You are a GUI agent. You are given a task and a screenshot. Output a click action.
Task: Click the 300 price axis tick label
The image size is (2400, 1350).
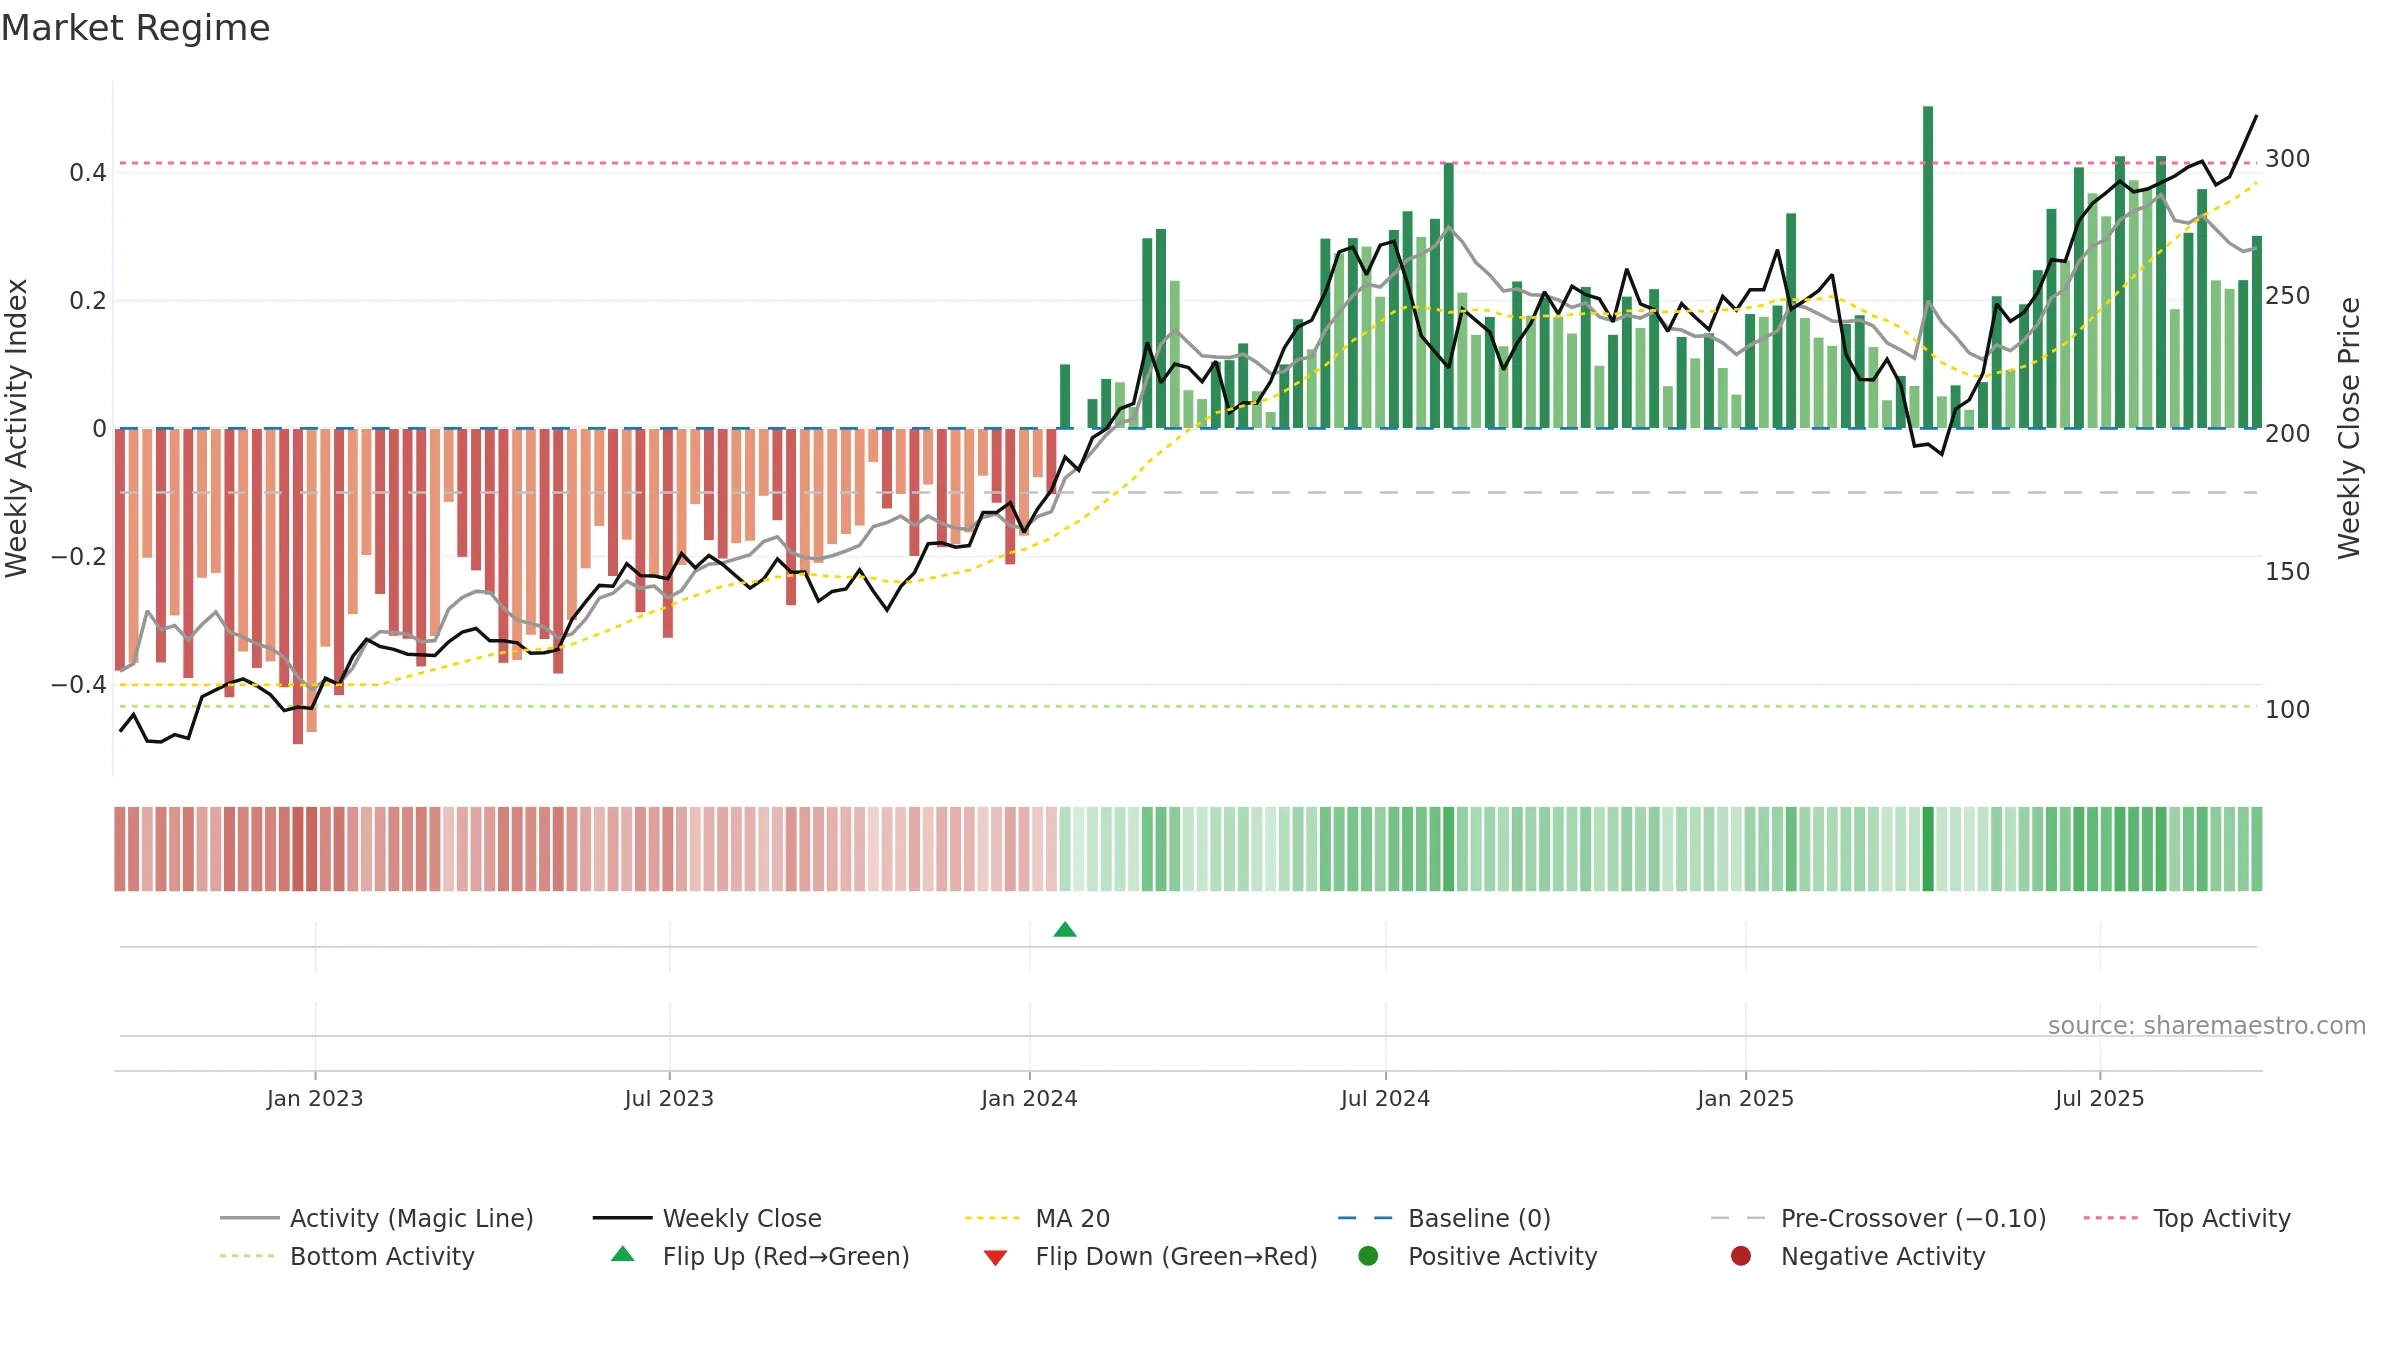pyautogui.click(x=2288, y=158)
